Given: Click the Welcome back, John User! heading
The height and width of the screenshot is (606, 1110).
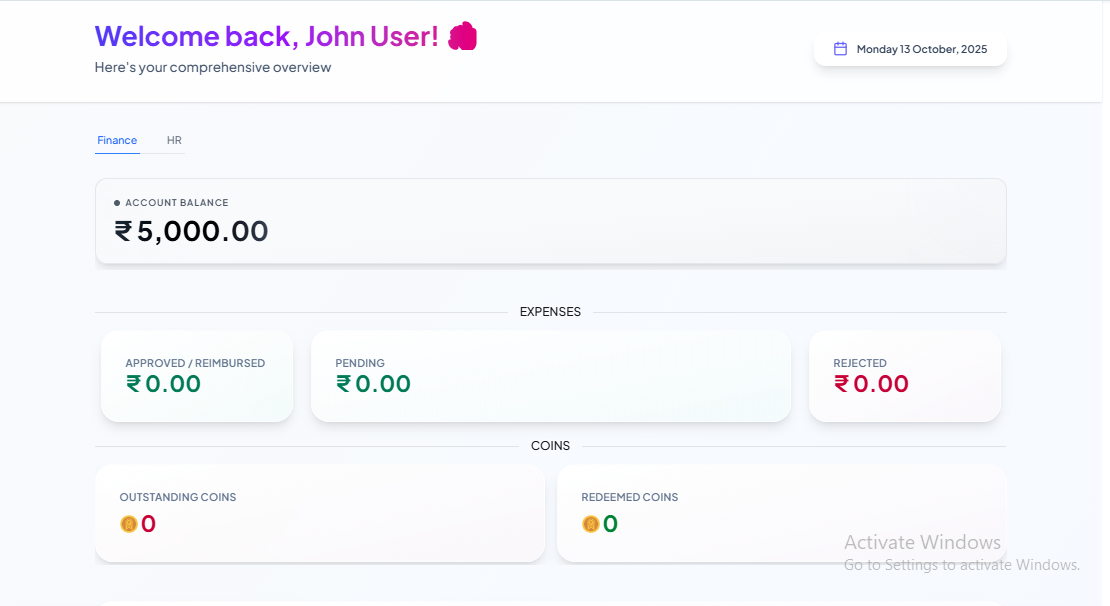Looking at the screenshot, I should point(266,36).
